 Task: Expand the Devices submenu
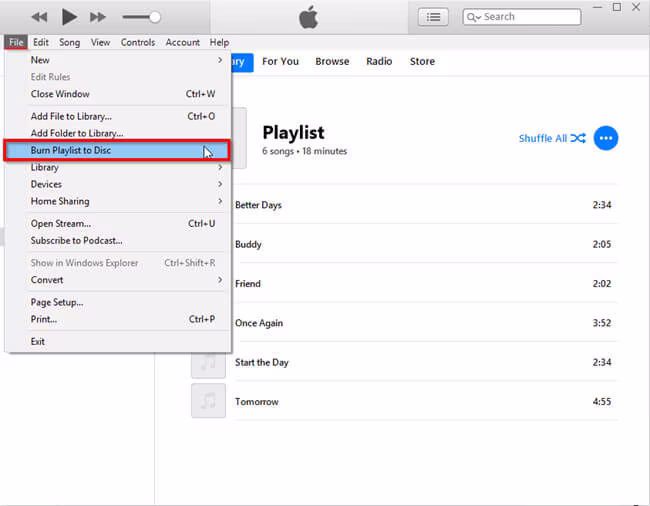(117, 184)
